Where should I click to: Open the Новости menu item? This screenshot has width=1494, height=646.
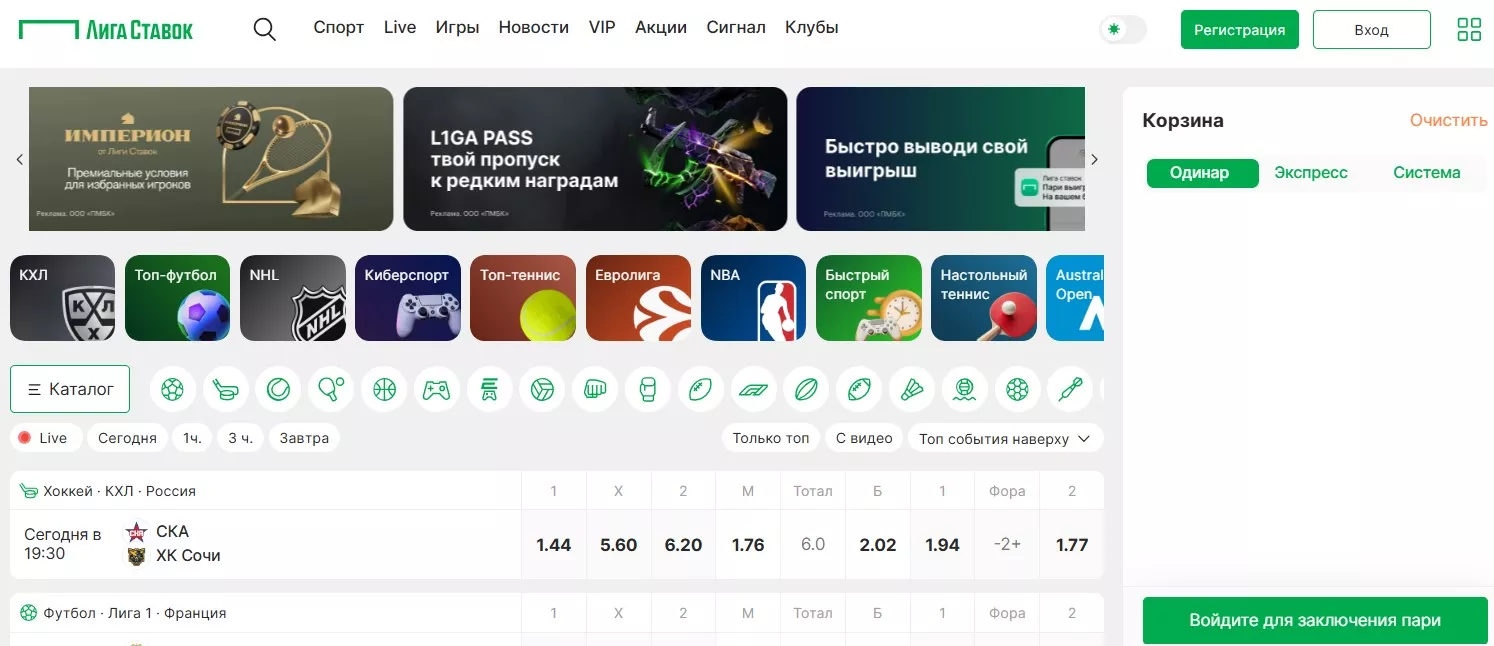(534, 28)
